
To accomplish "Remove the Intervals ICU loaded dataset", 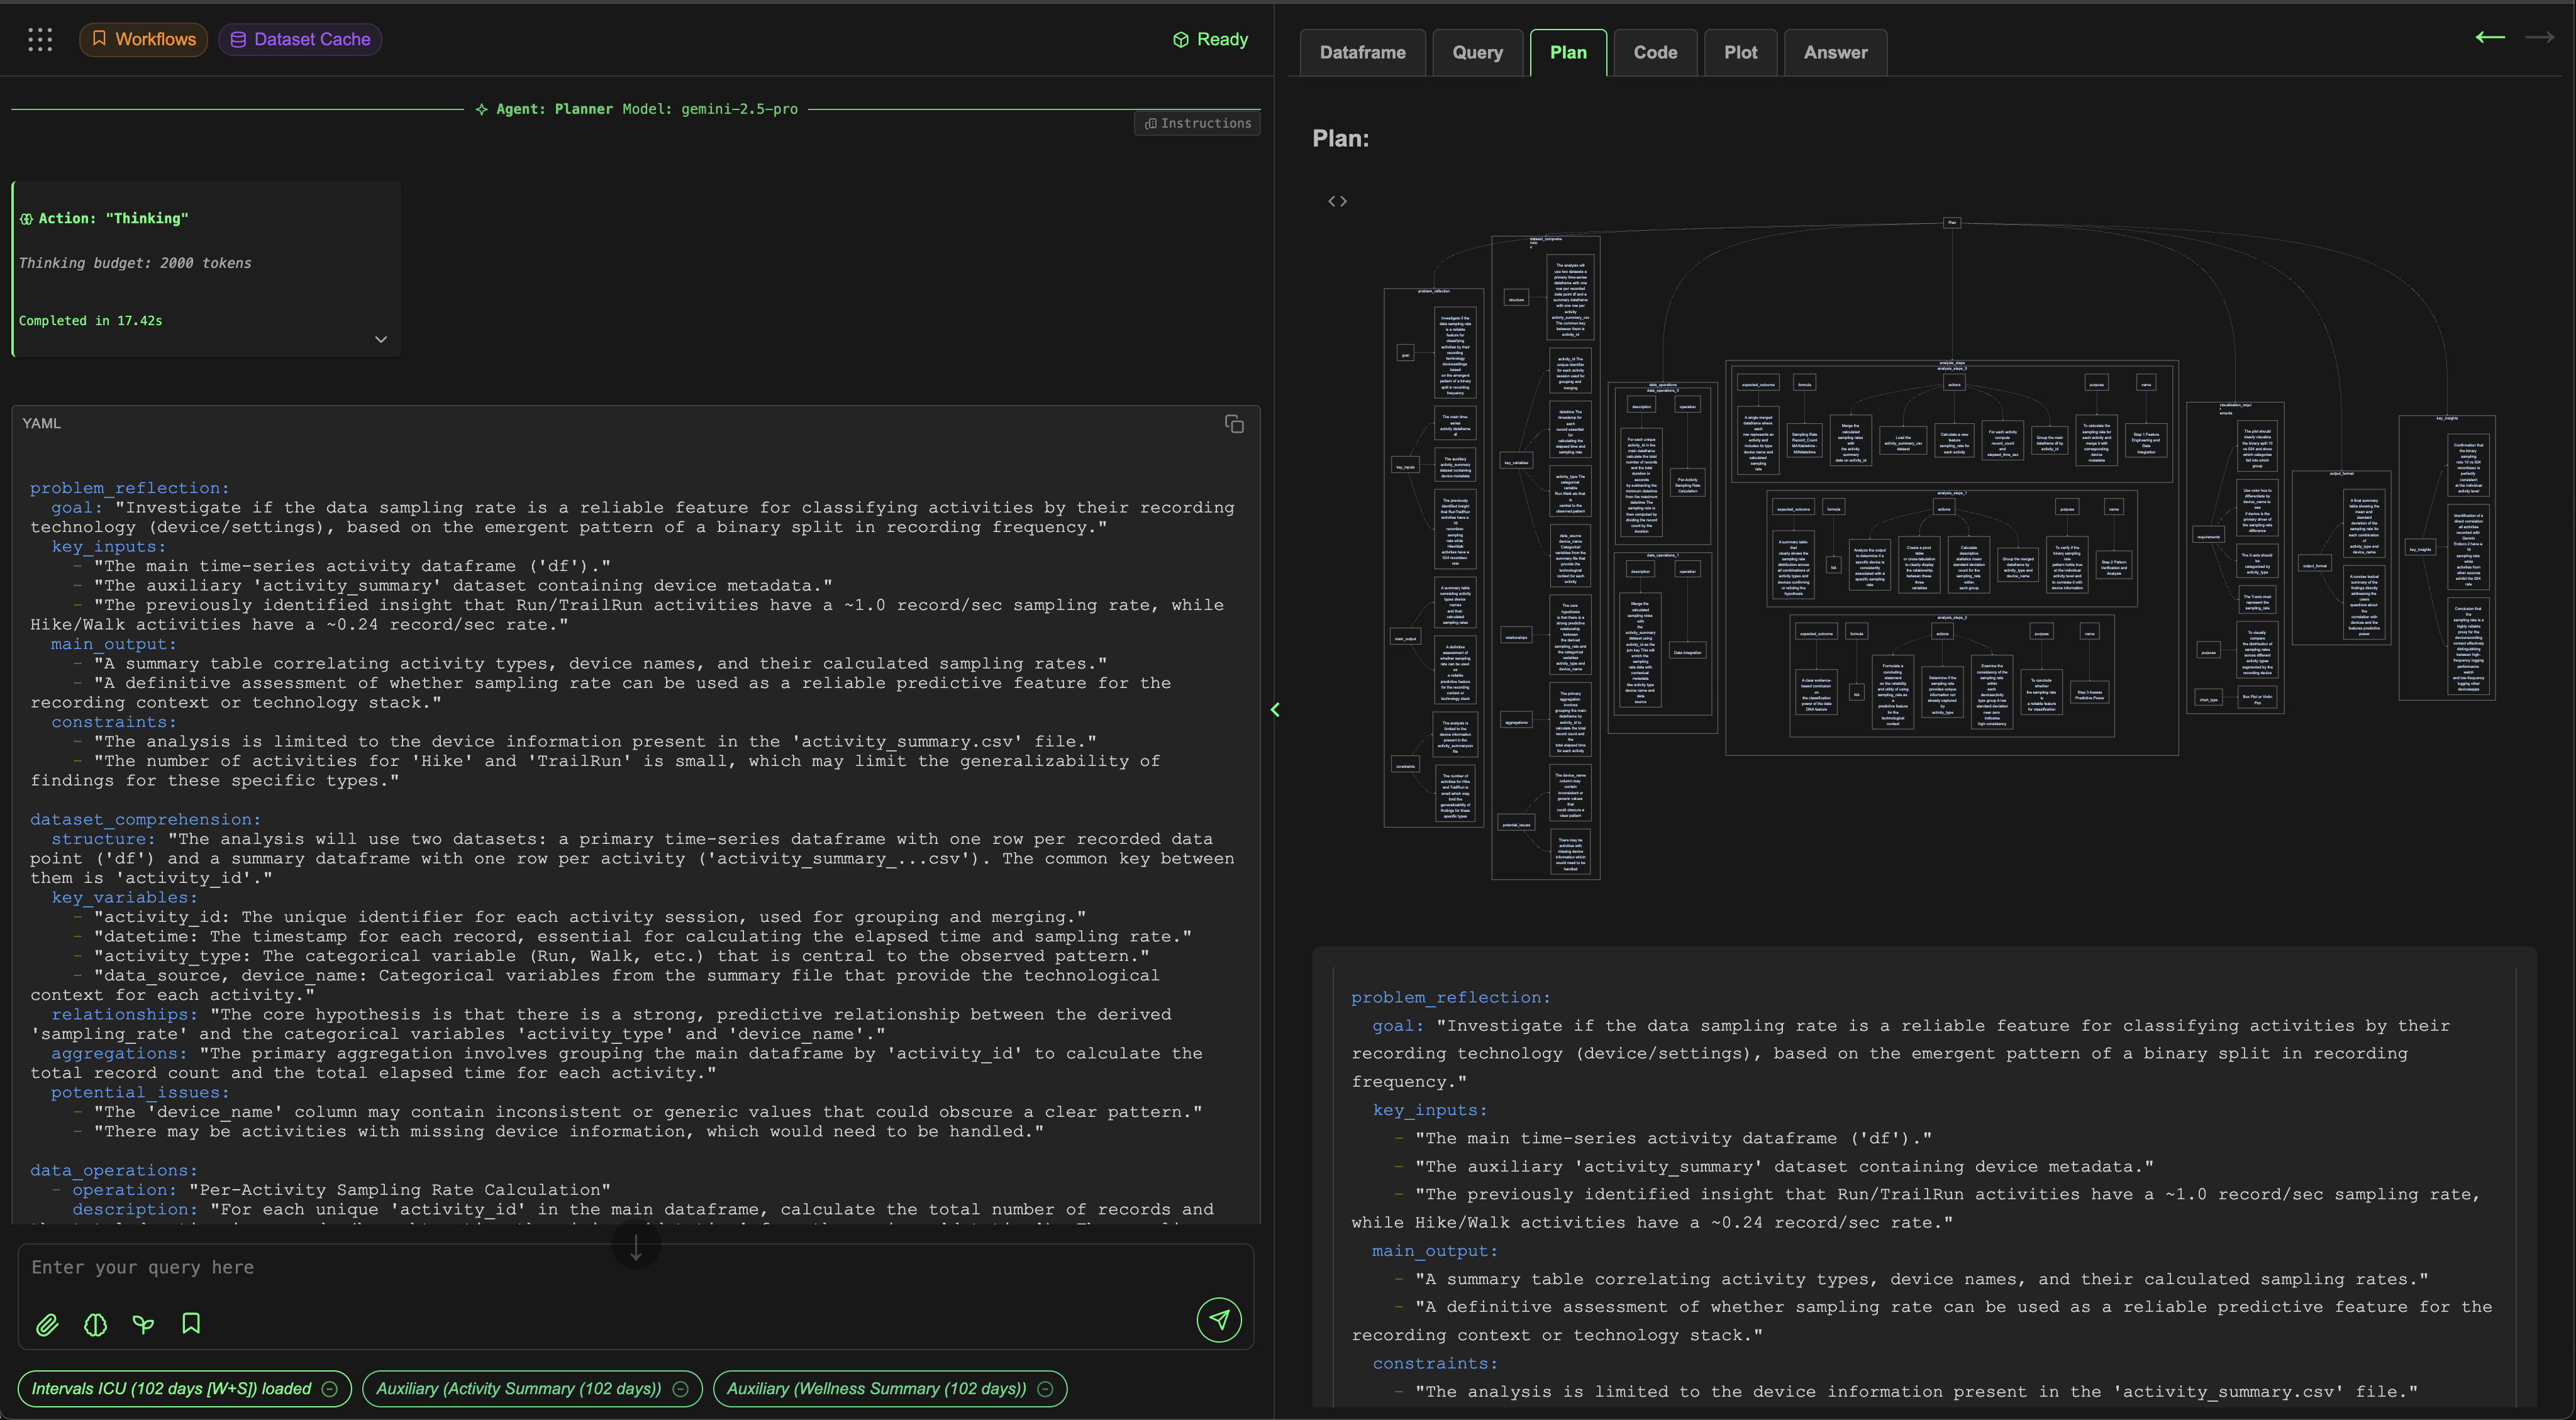I will click(x=330, y=1389).
